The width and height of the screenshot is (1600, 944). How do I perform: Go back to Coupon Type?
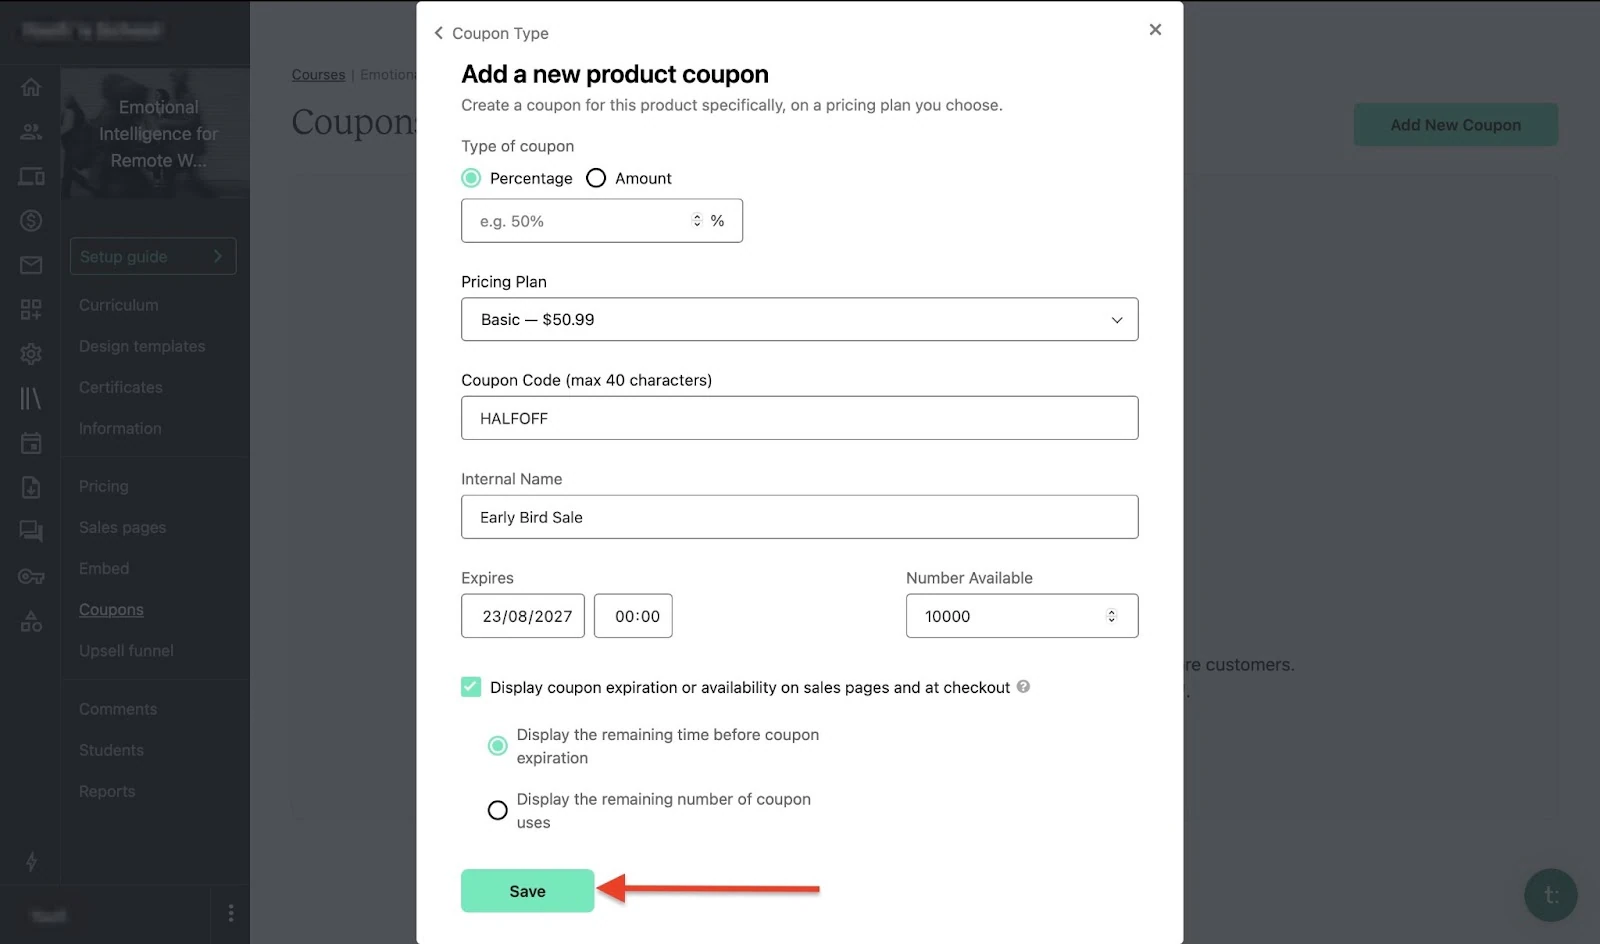pyautogui.click(x=491, y=33)
